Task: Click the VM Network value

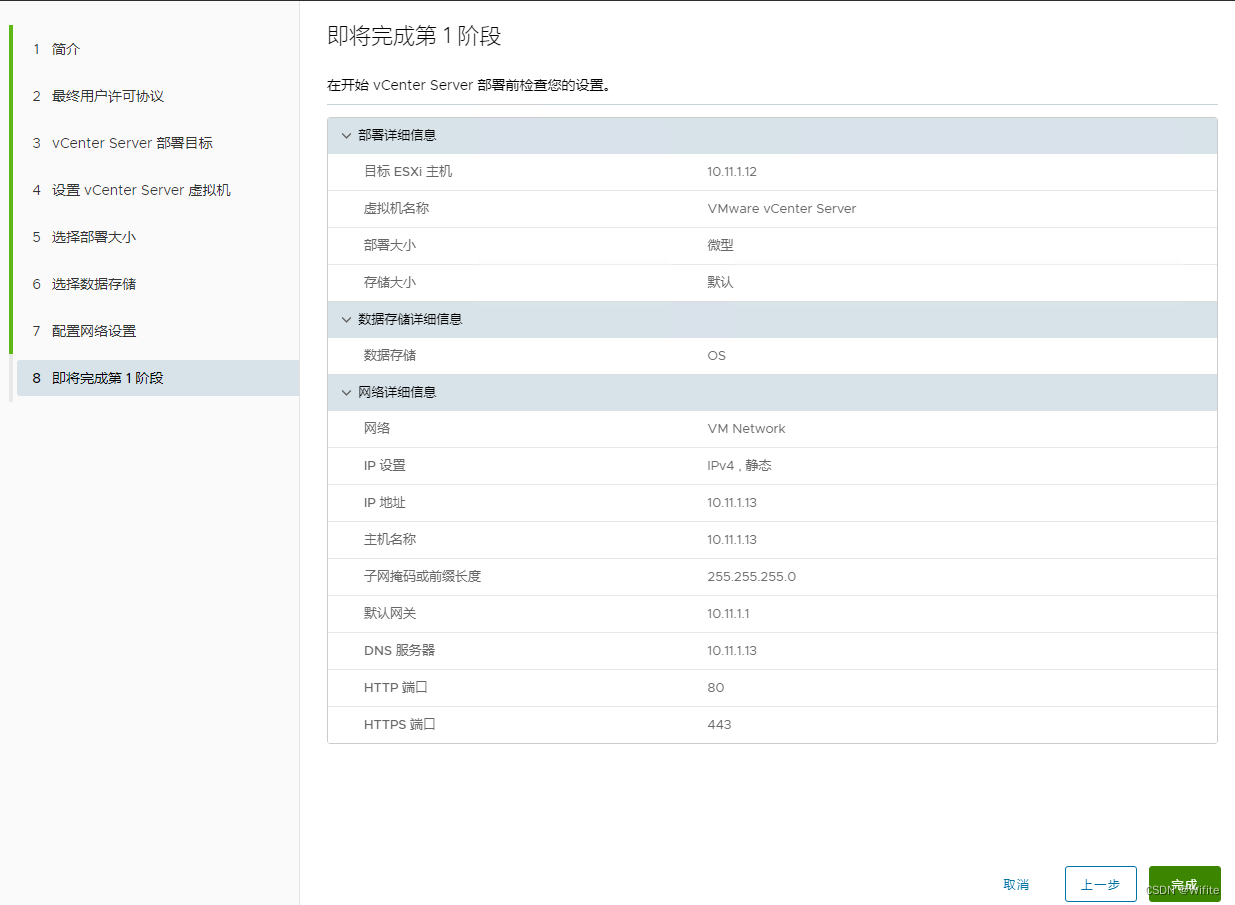Action: (x=746, y=429)
